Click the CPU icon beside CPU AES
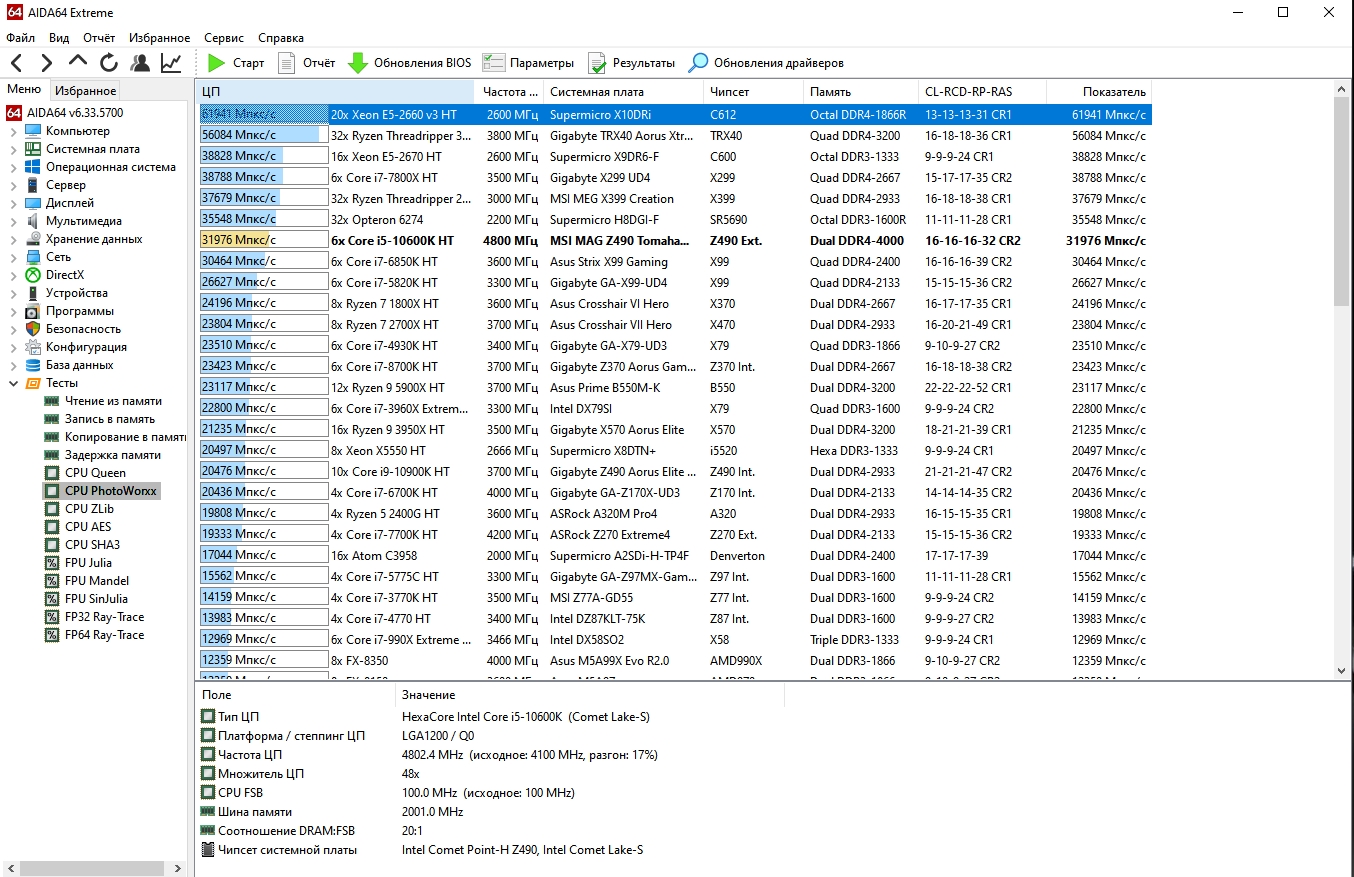 pos(52,527)
